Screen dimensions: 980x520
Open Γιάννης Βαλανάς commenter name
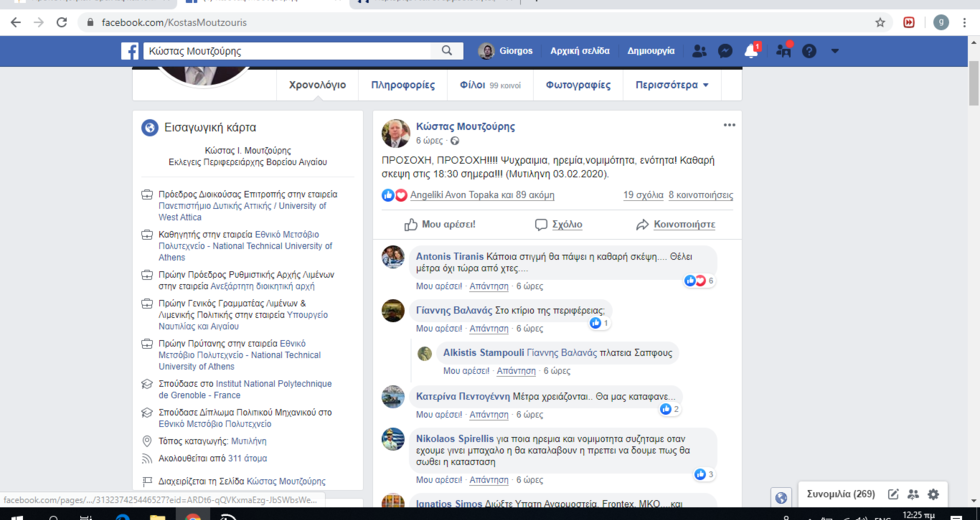coord(454,310)
